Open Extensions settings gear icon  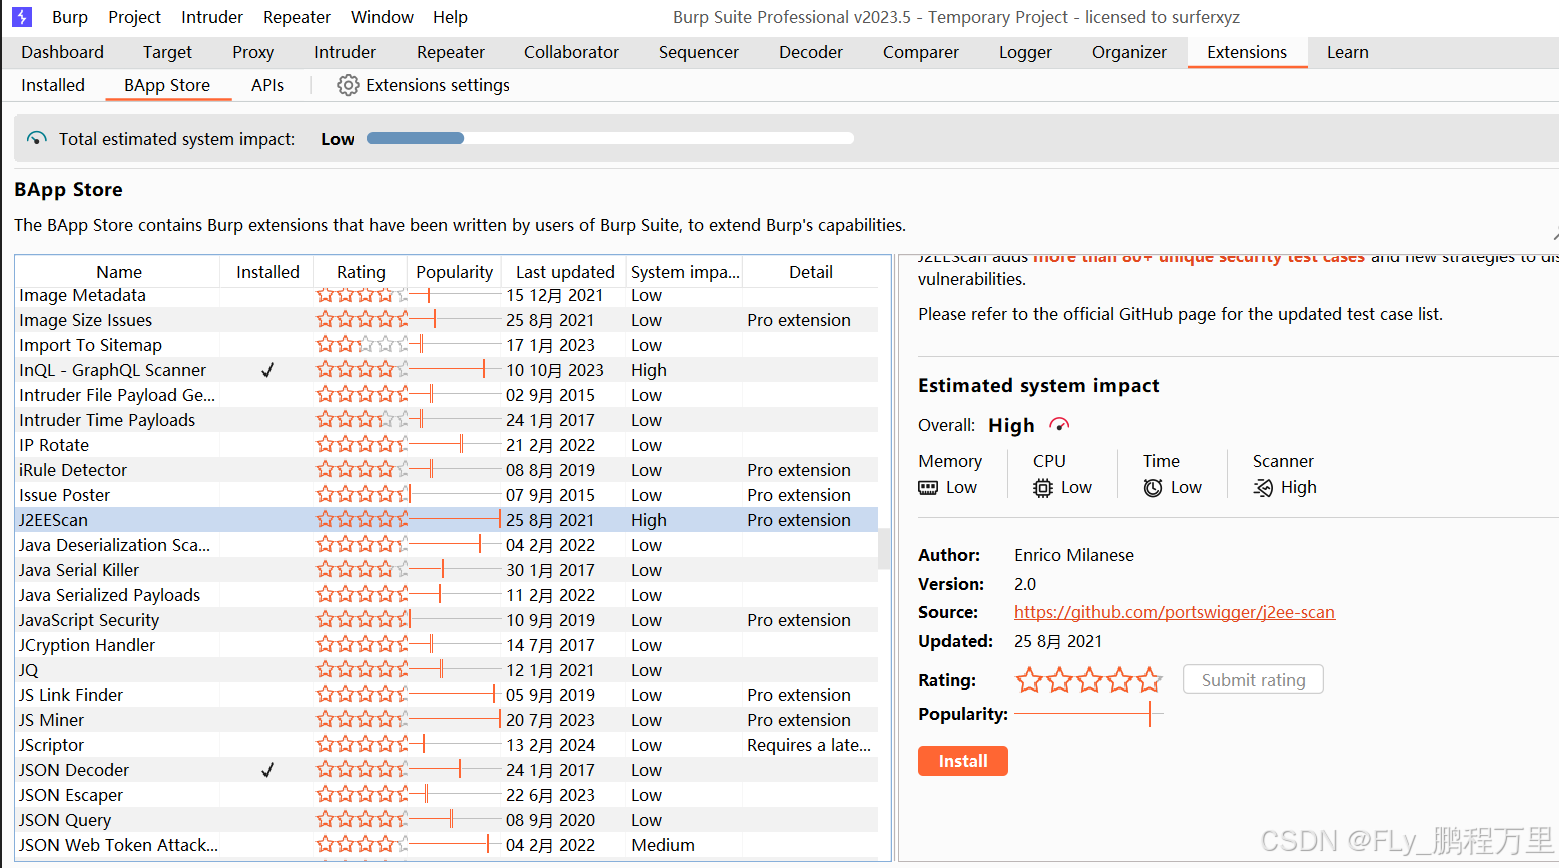coord(348,85)
